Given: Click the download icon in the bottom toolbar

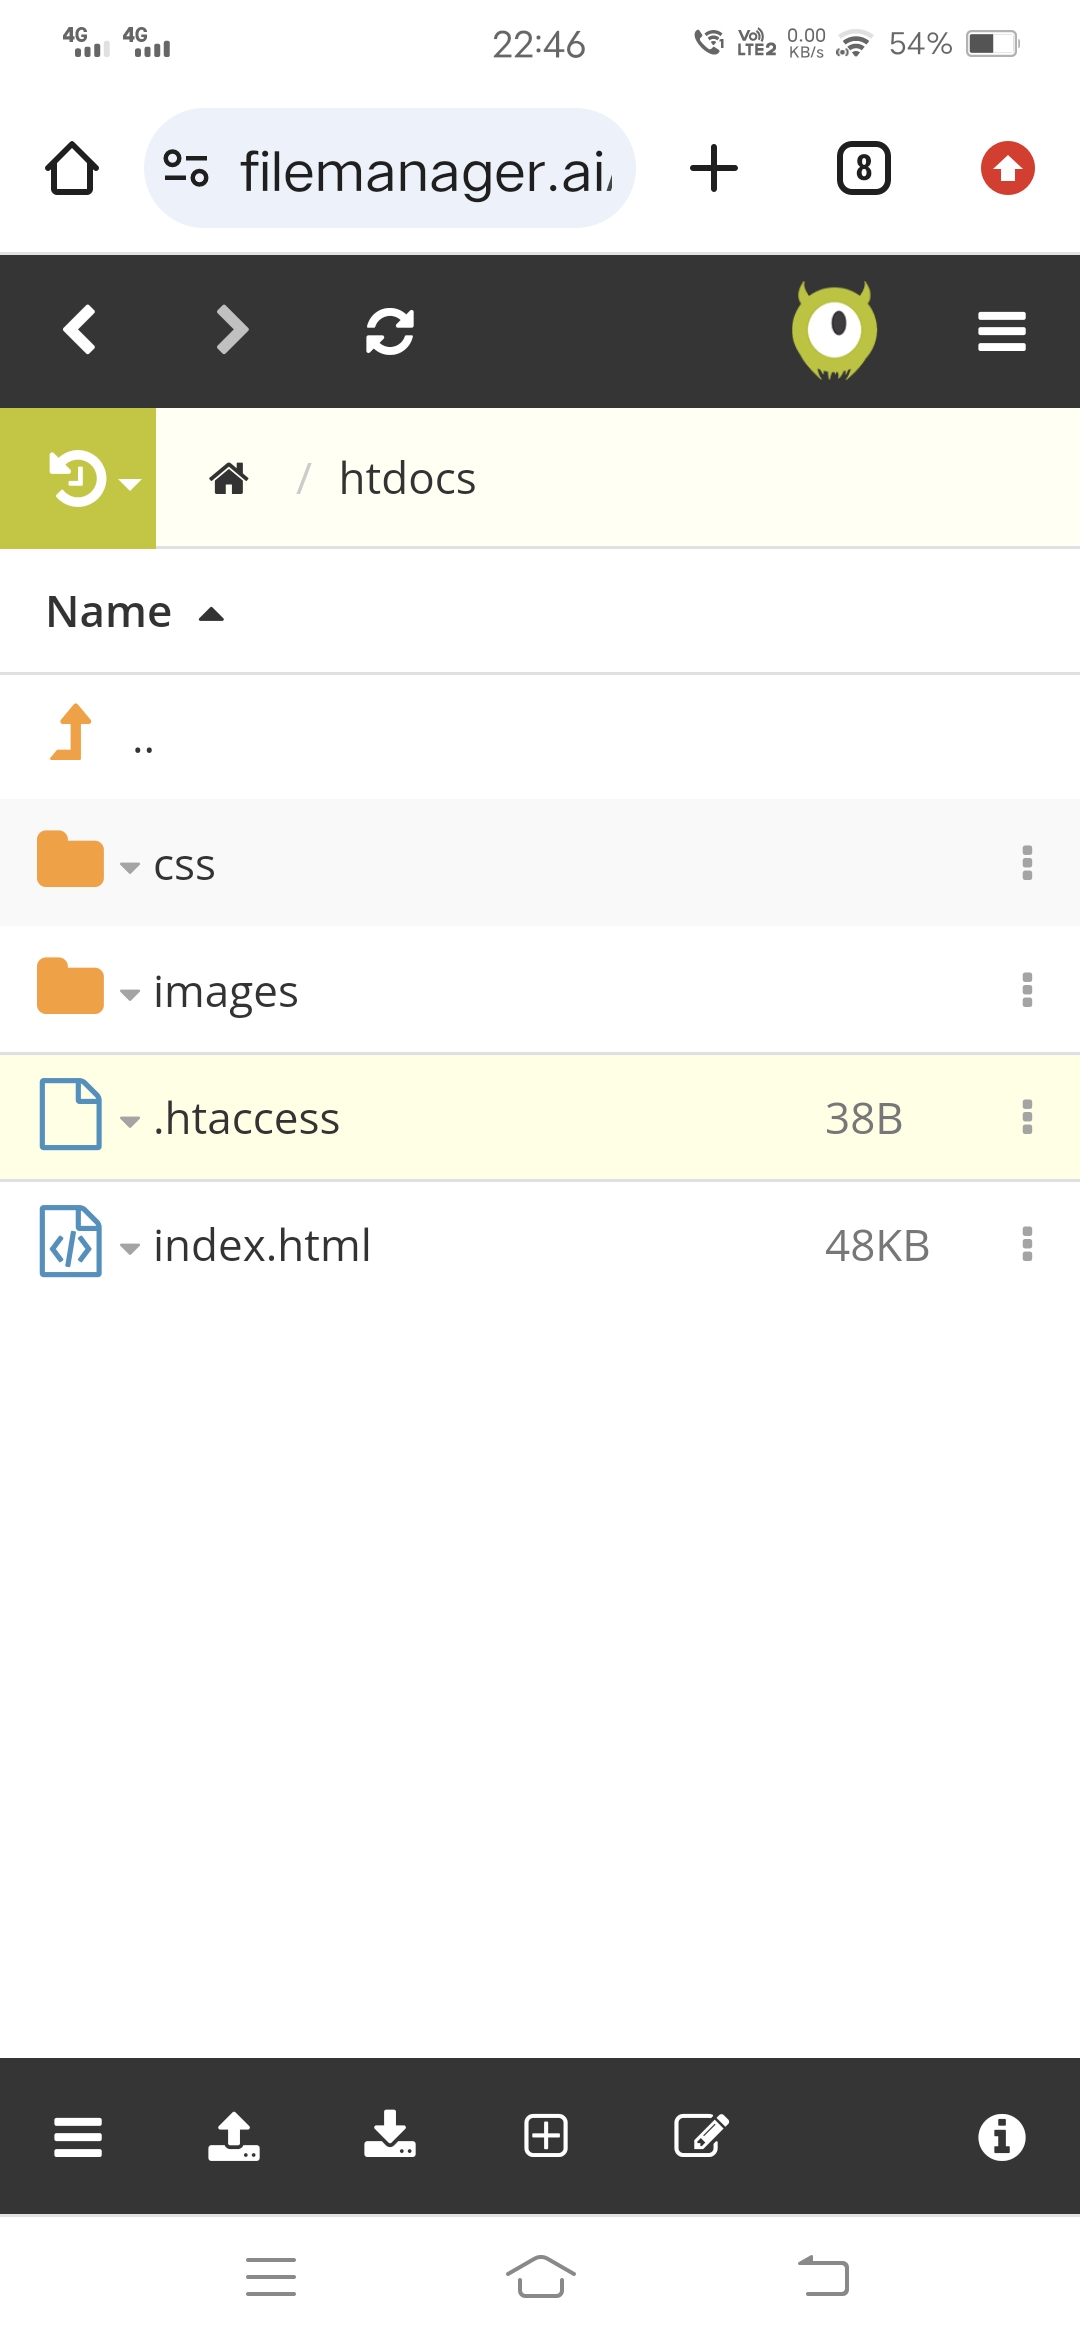Looking at the screenshot, I should tap(390, 2136).
